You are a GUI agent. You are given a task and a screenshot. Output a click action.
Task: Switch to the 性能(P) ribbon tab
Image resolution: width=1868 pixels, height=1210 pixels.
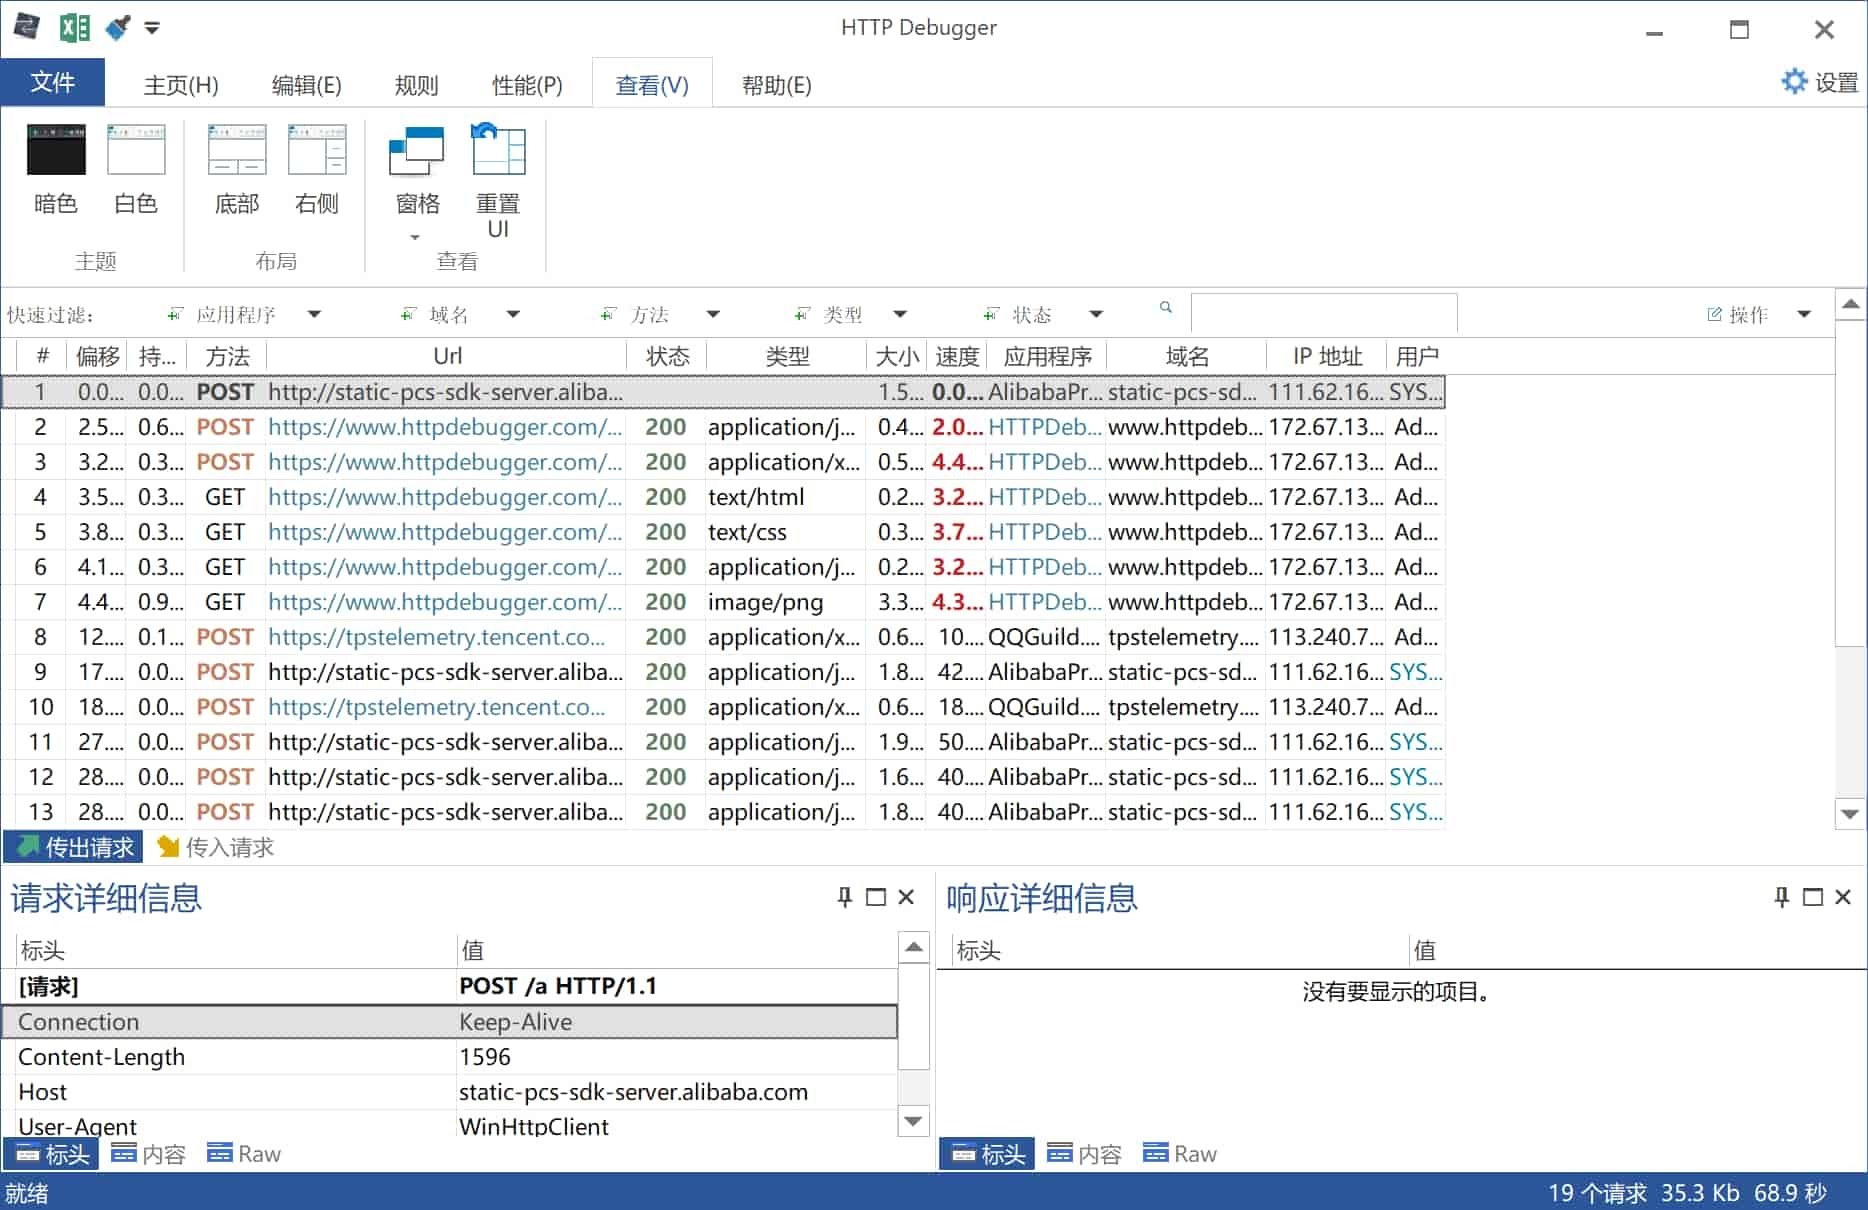(x=527, y=85)
